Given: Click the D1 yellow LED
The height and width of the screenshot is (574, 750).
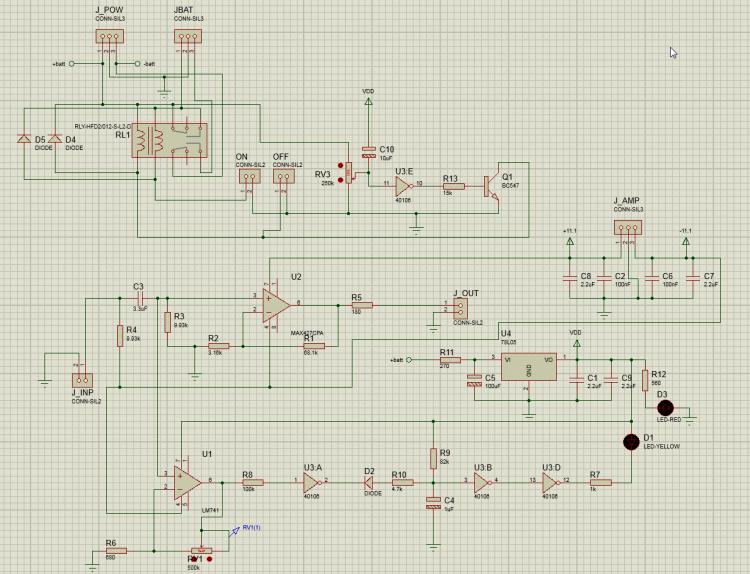Looking at the screenshot, I should pos(631,442).
